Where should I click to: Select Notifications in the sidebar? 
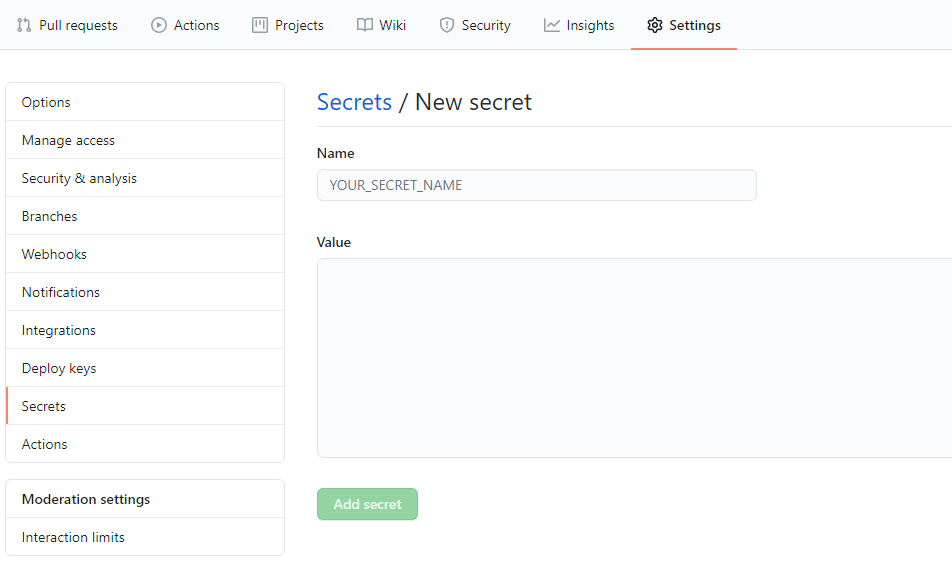click(x=145, y=292)
